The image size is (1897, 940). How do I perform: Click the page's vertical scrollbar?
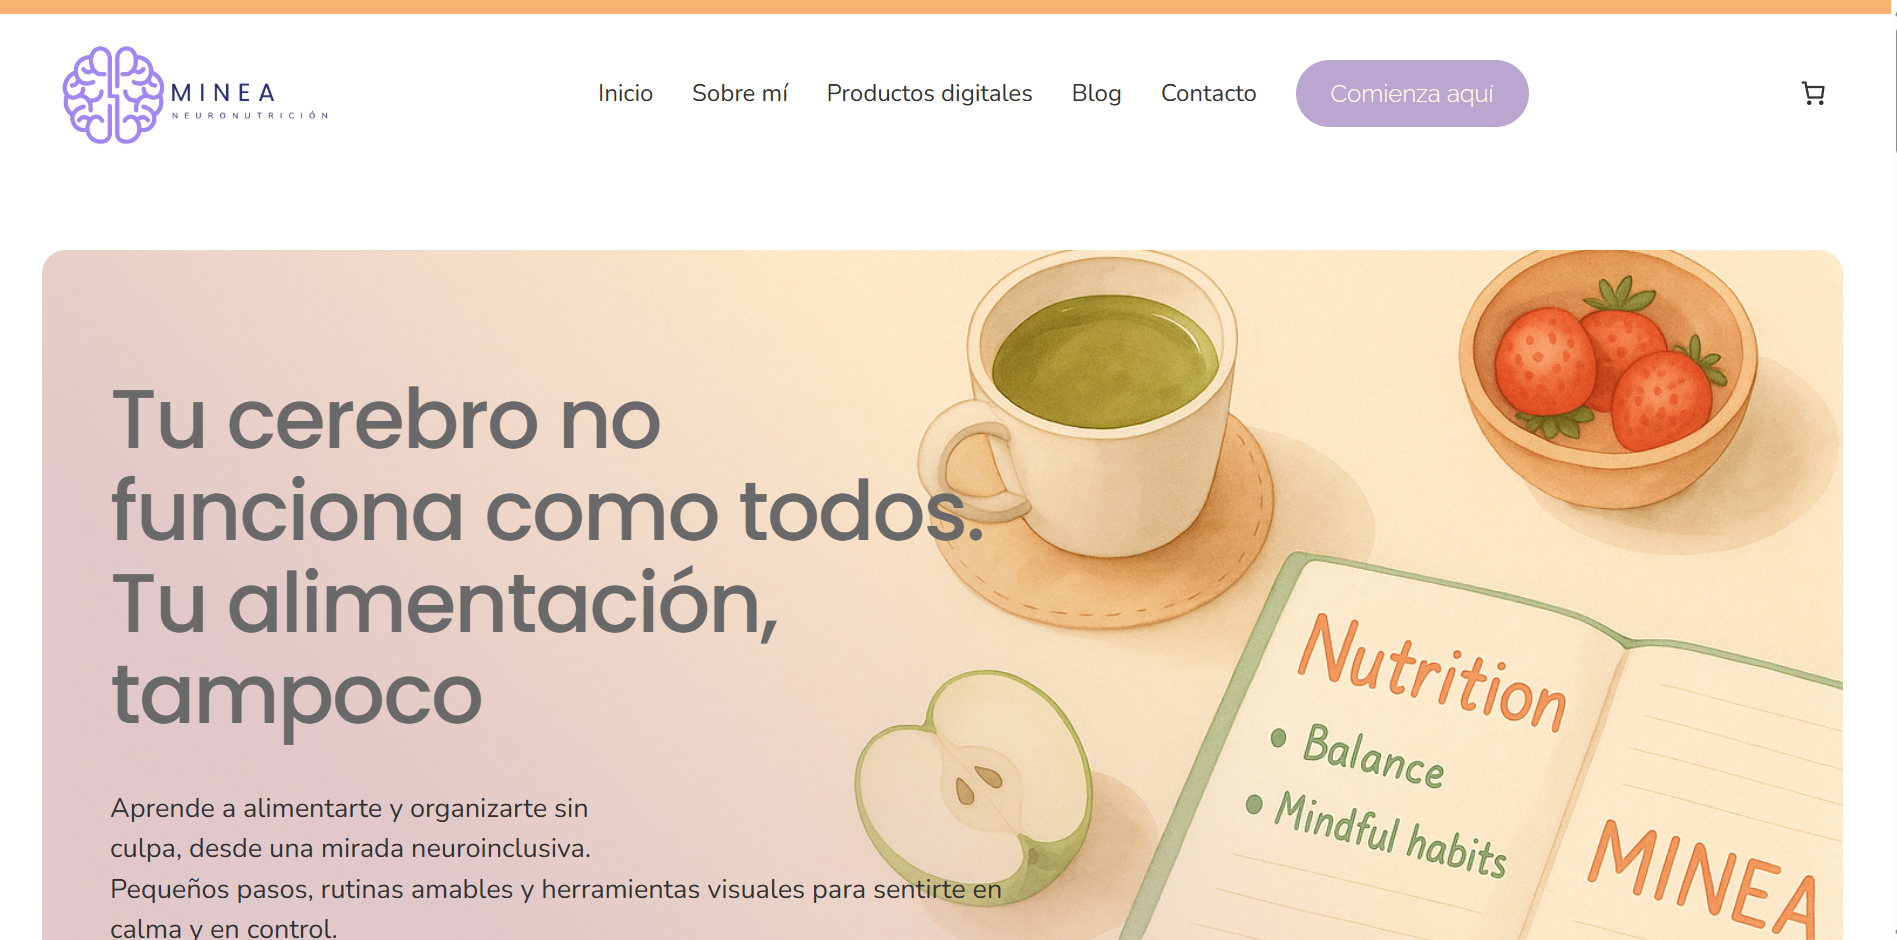[1893, 90]
